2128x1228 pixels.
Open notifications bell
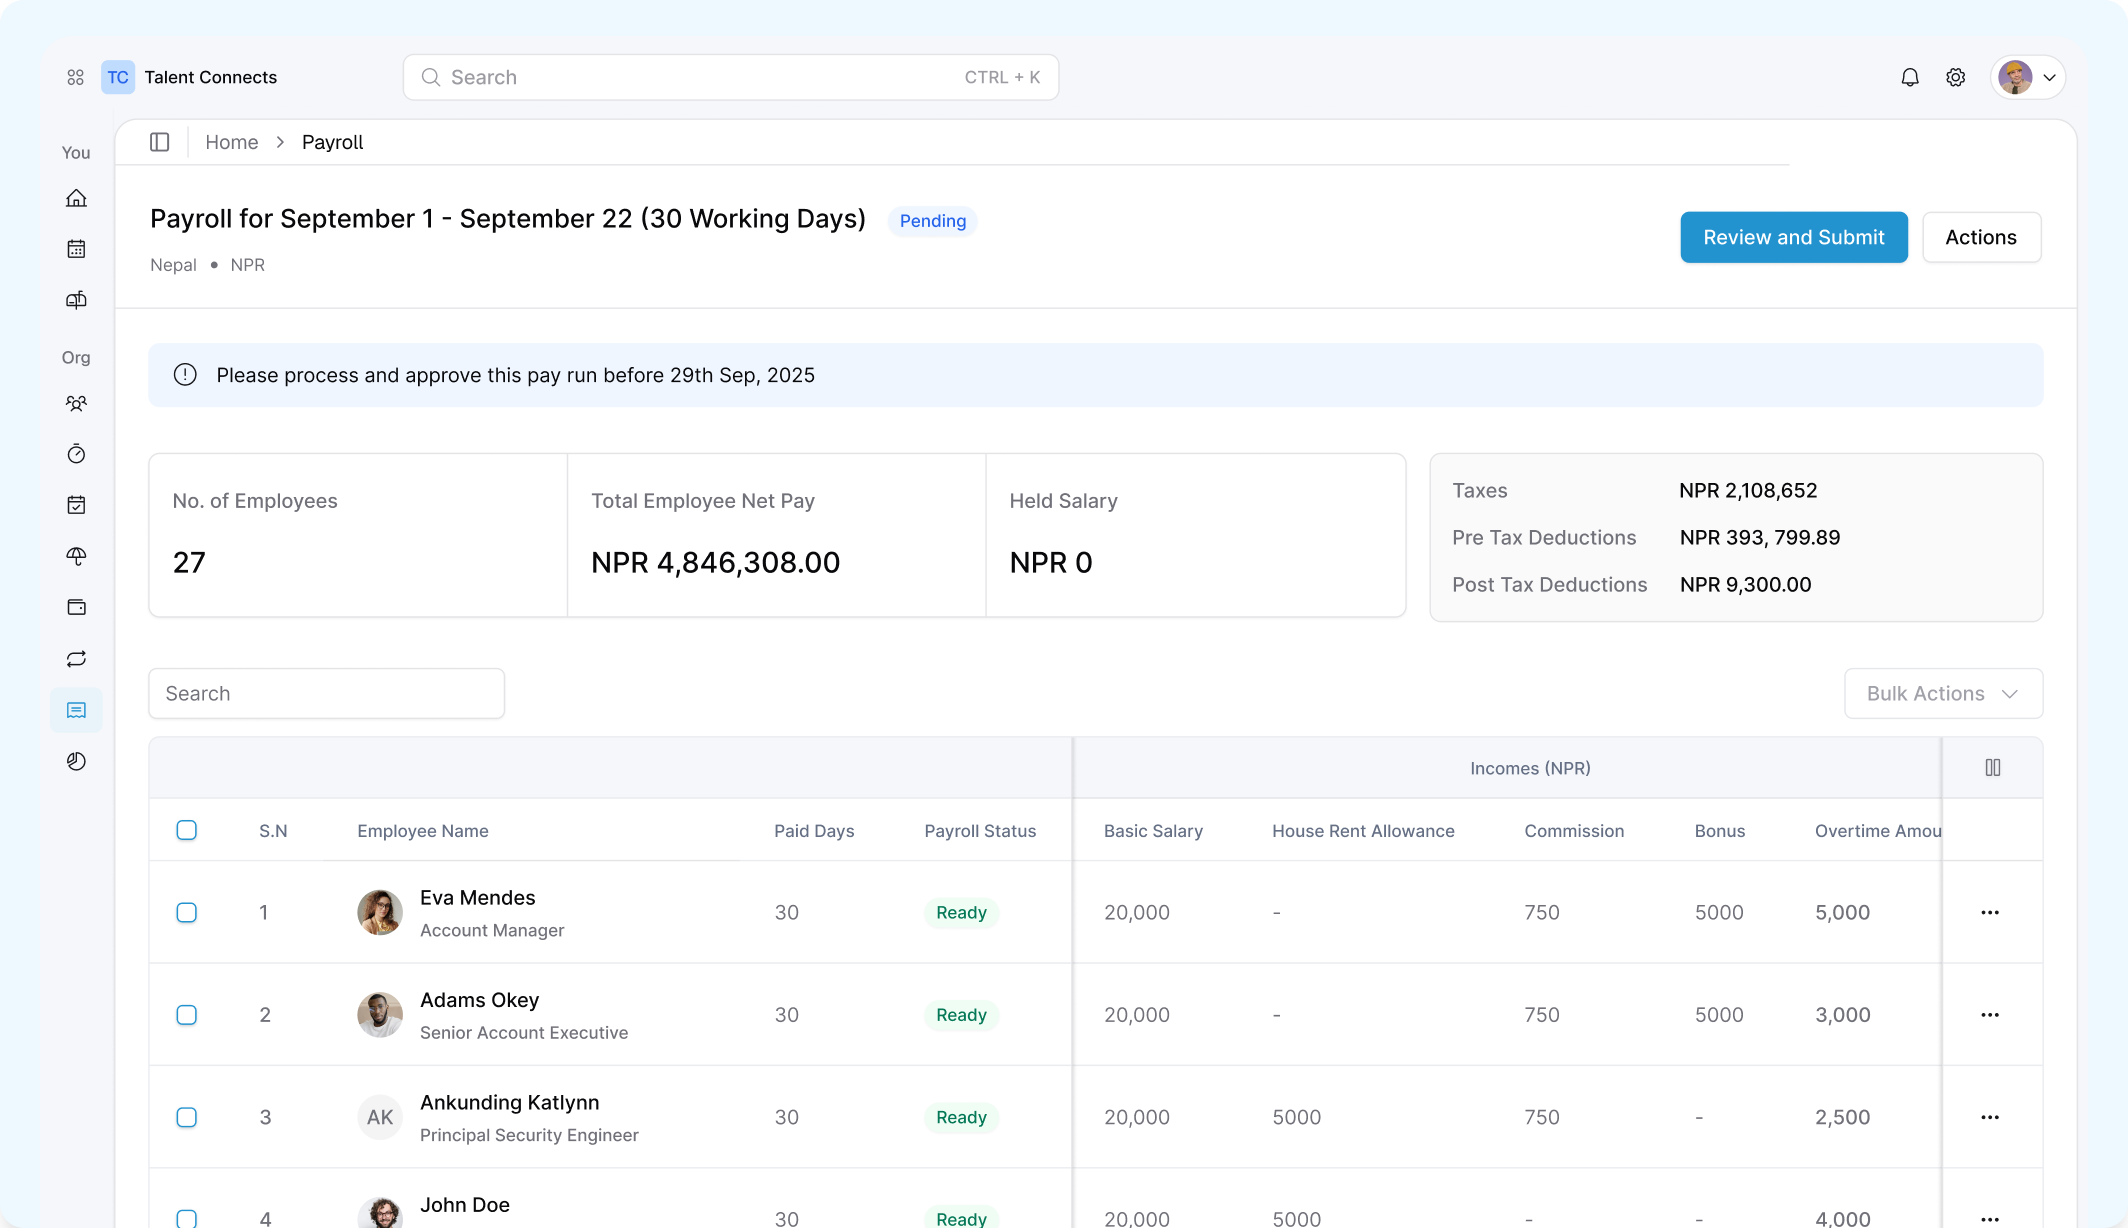click(x=1910, y=77)
